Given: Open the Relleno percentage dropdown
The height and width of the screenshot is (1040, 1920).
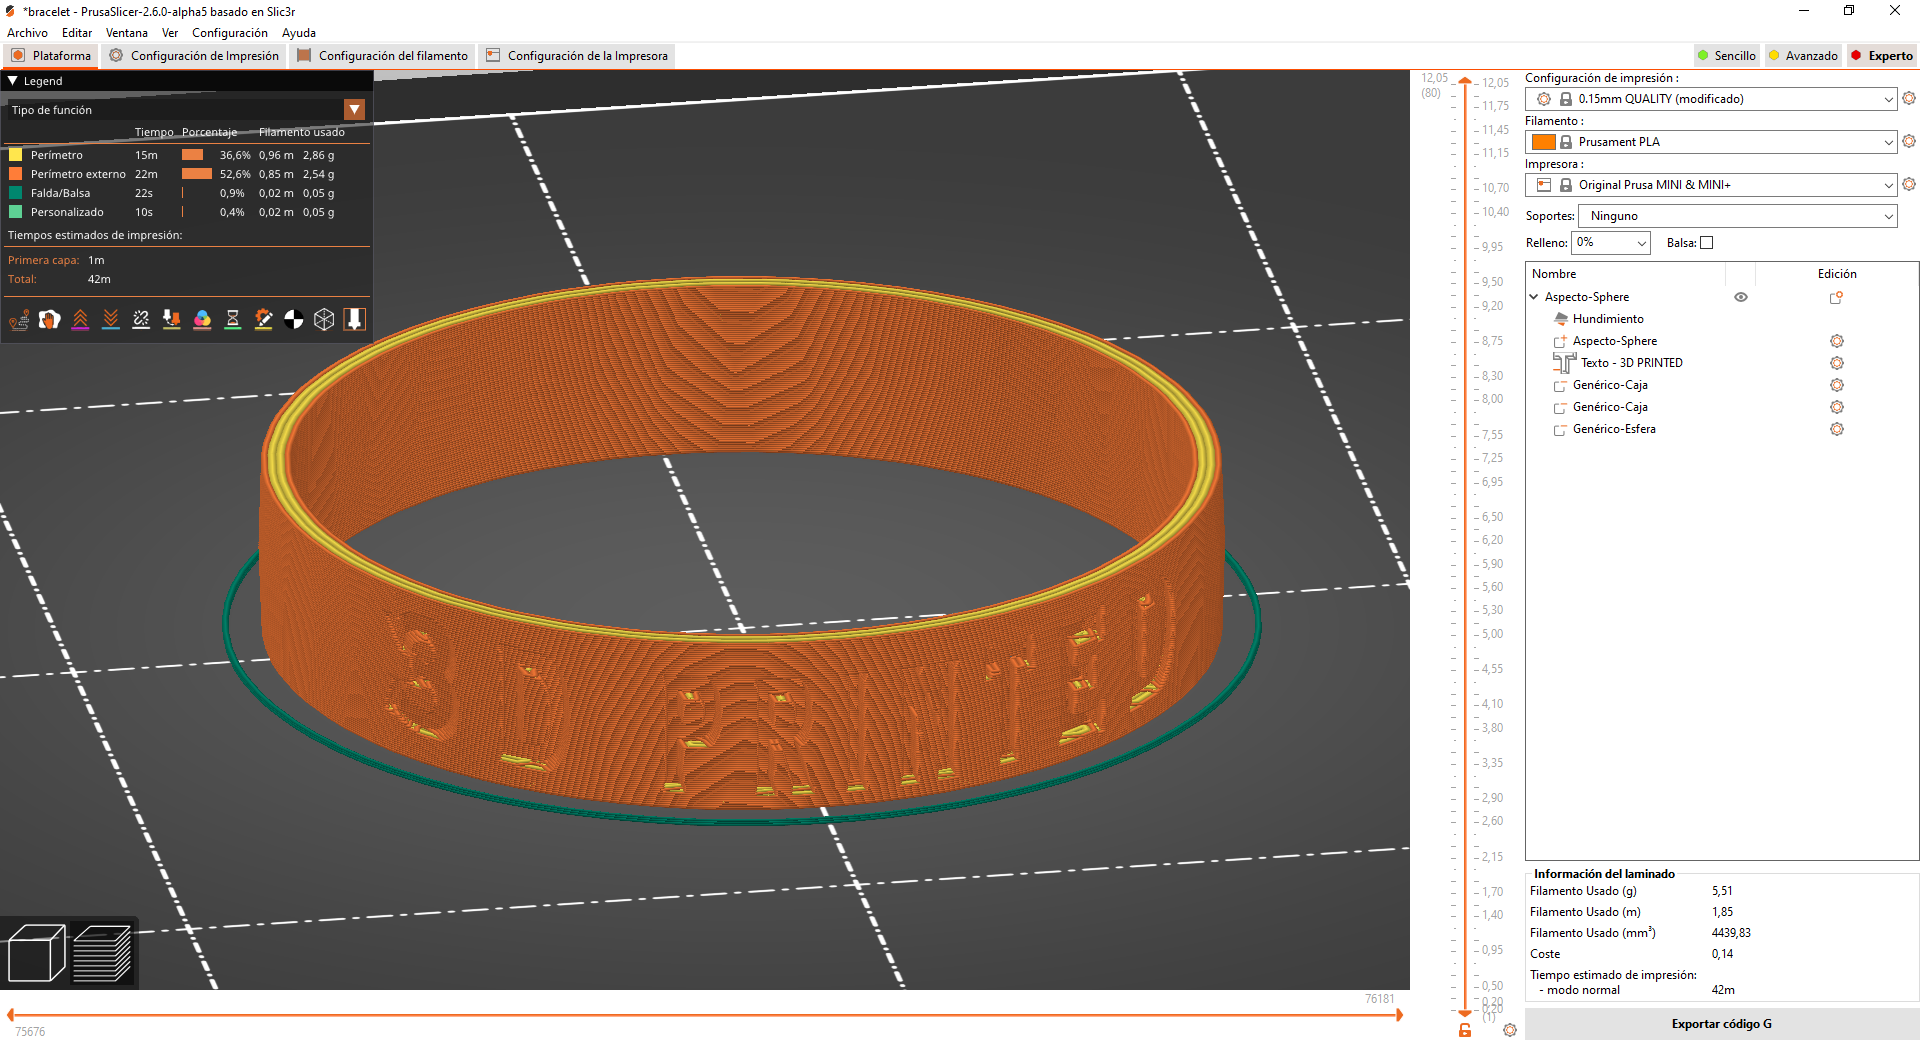Looking at the screenshot, I should tap(1611, 243).
